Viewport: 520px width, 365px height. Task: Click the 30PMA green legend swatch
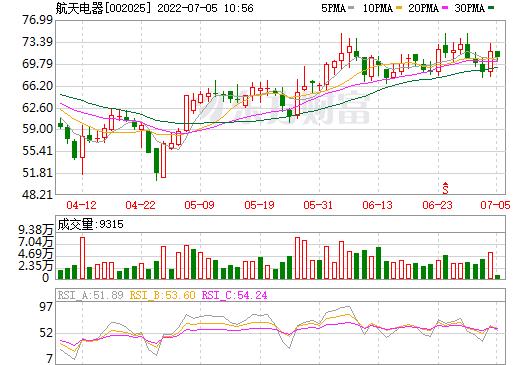point(491,8)
